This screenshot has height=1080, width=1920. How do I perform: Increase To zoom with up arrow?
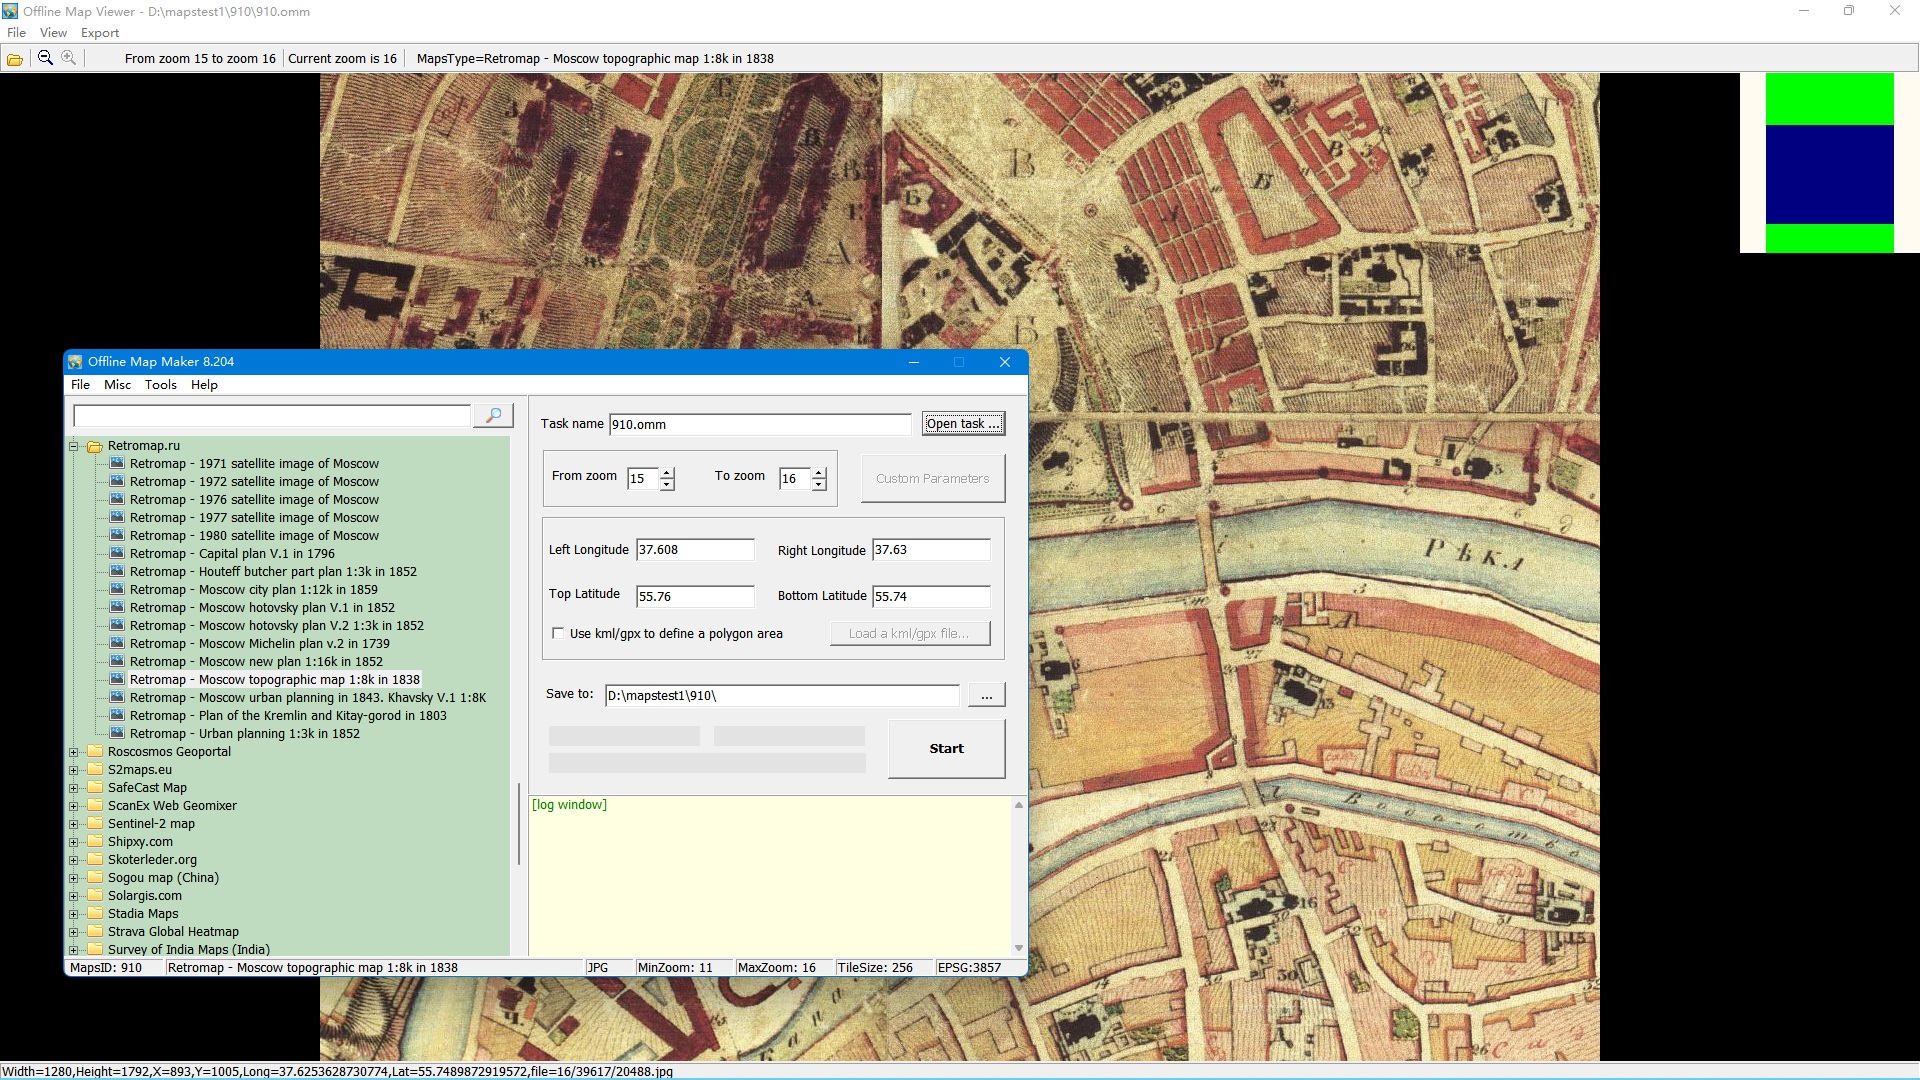point(819,472)
